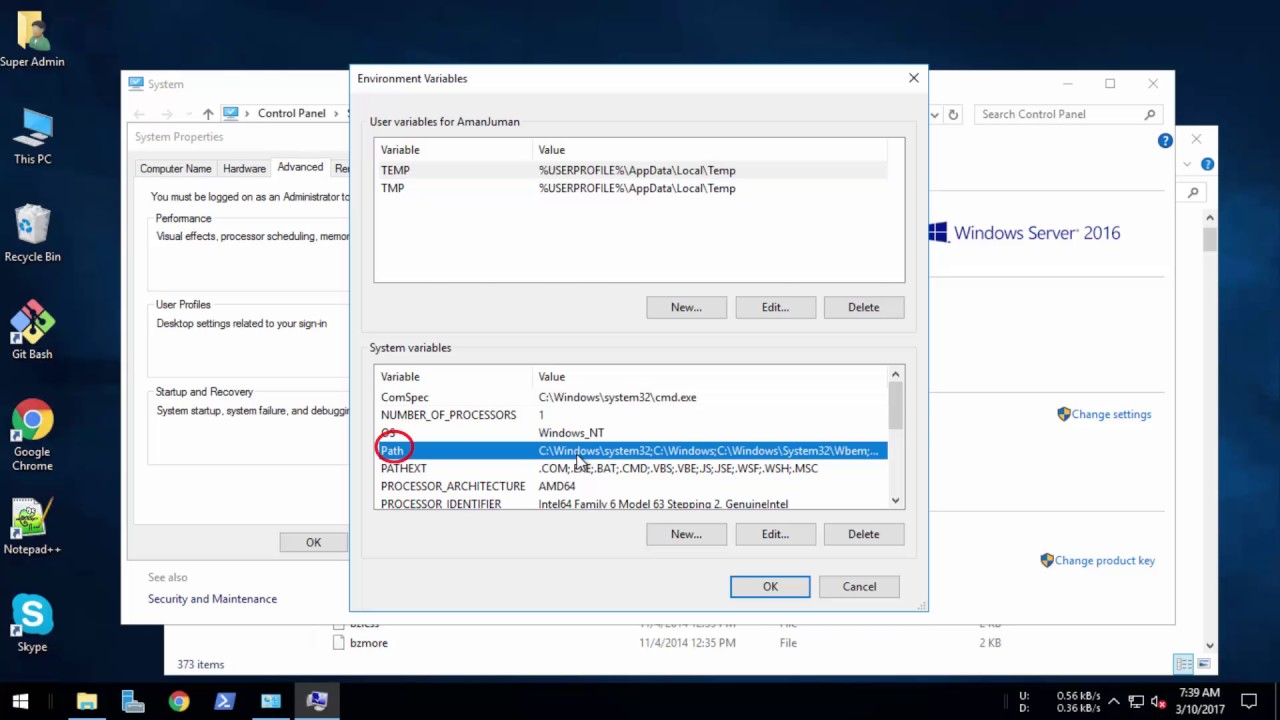Screen dimensions: 1280x720
Task: Open the Recycle Bin icon
Action: (x=32, y=234)
